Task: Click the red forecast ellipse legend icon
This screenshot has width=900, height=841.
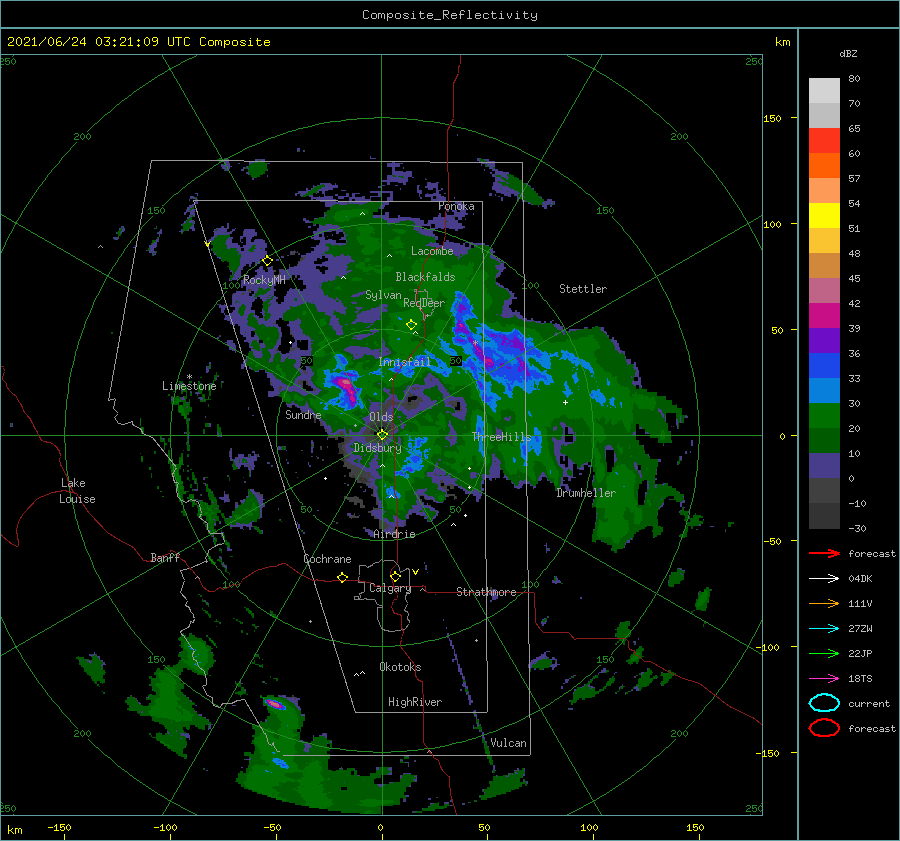Action: 824,728
